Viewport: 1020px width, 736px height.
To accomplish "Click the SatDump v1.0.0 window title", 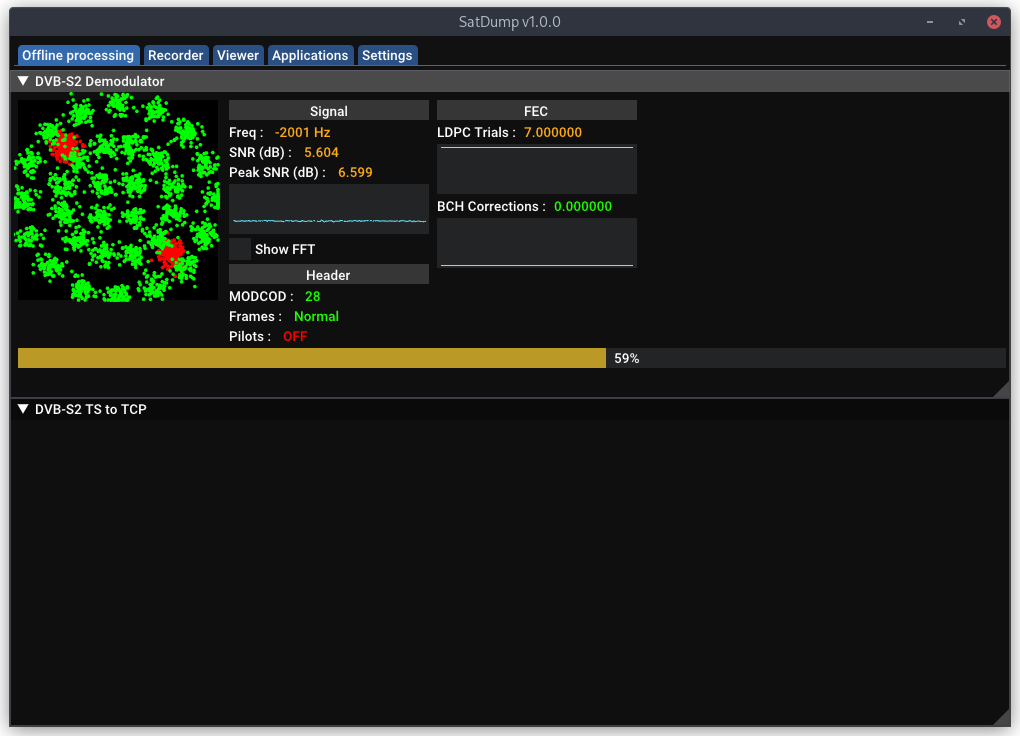I will (509, 22).
